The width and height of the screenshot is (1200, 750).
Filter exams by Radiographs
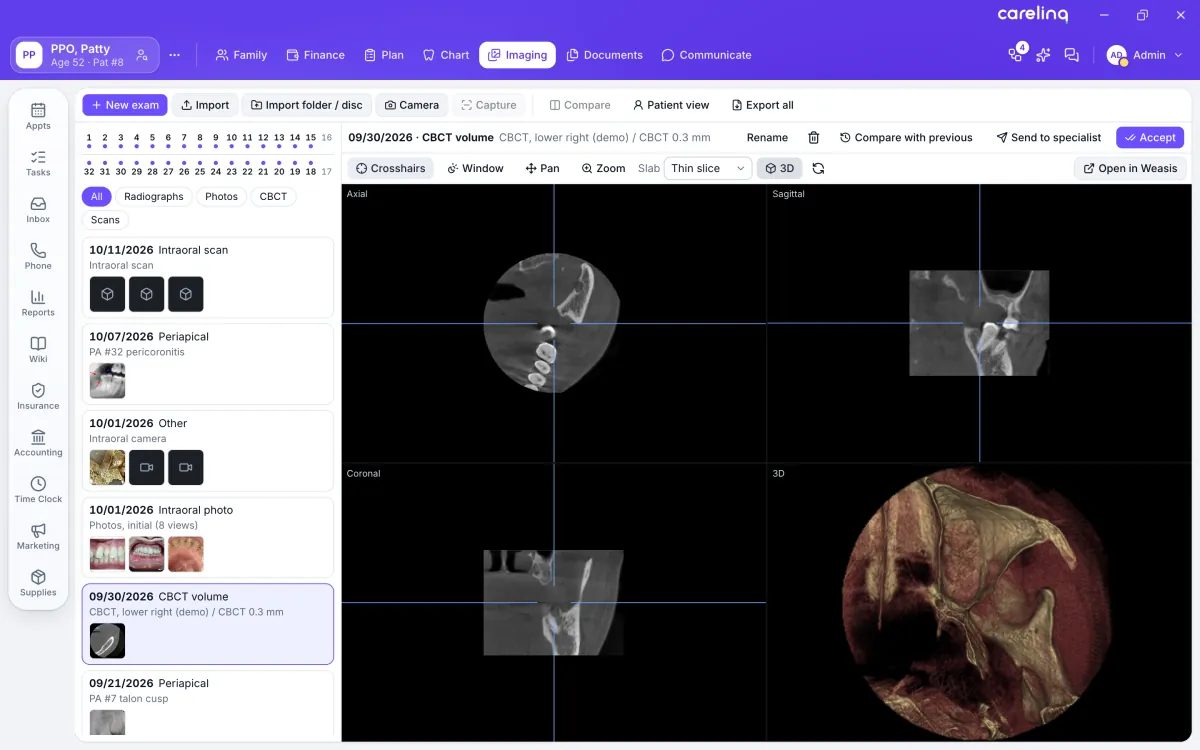154,196
